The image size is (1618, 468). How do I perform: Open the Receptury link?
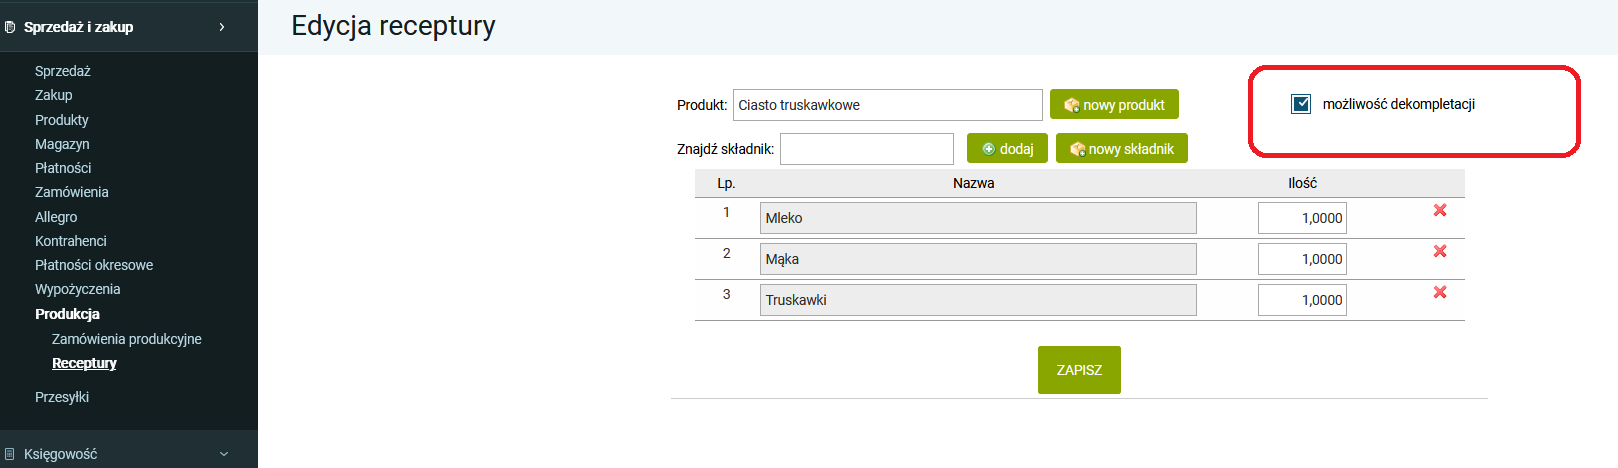pyautogui.click(x=84, y=363)
